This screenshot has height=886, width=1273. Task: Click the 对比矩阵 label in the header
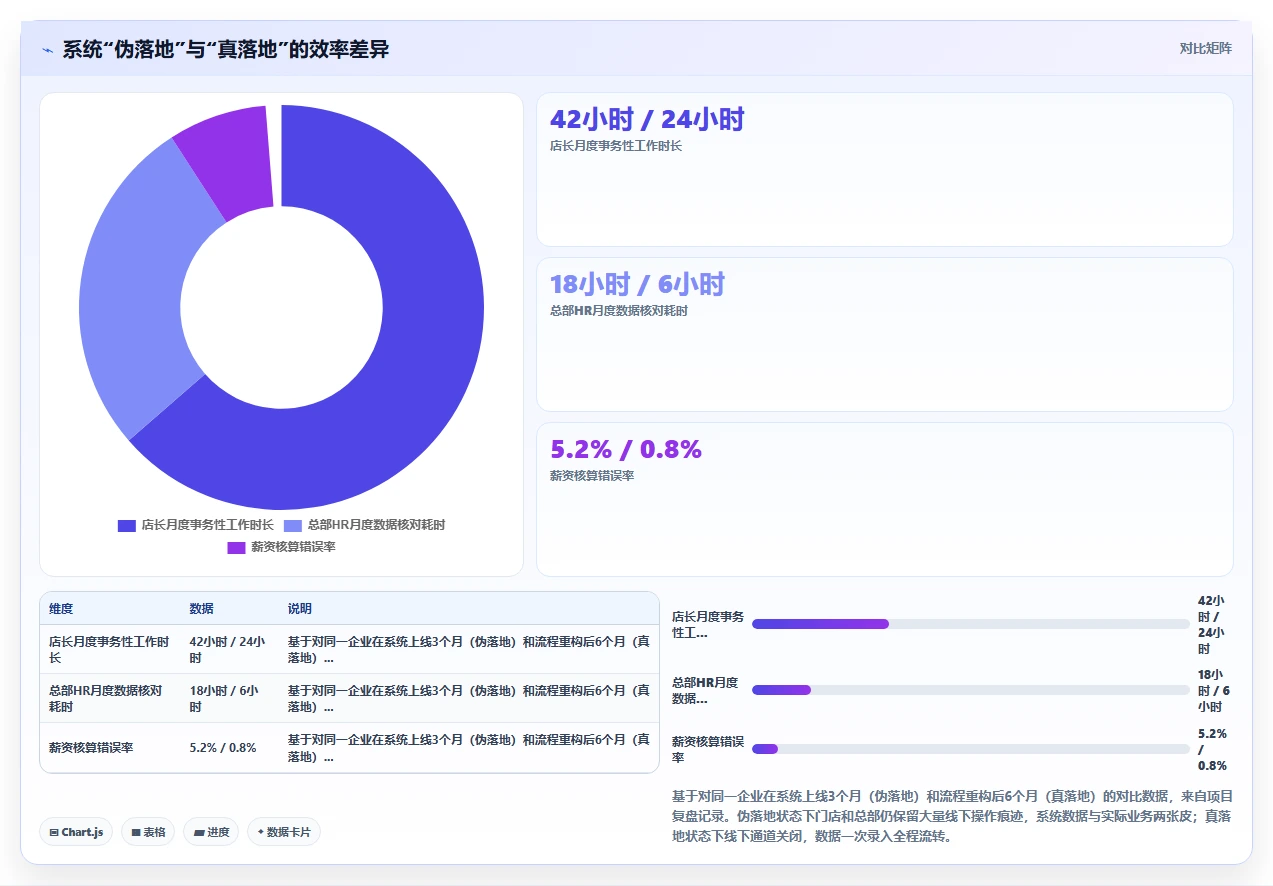coord(1206,48)
